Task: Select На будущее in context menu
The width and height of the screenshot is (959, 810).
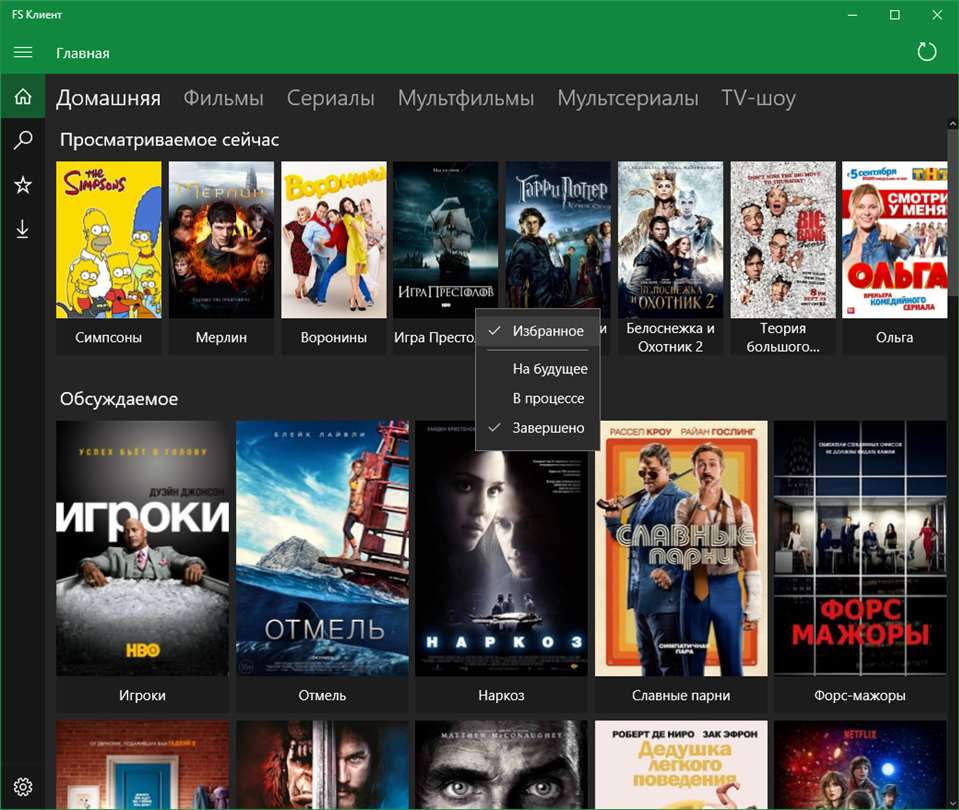Action: tap(538, 369)
